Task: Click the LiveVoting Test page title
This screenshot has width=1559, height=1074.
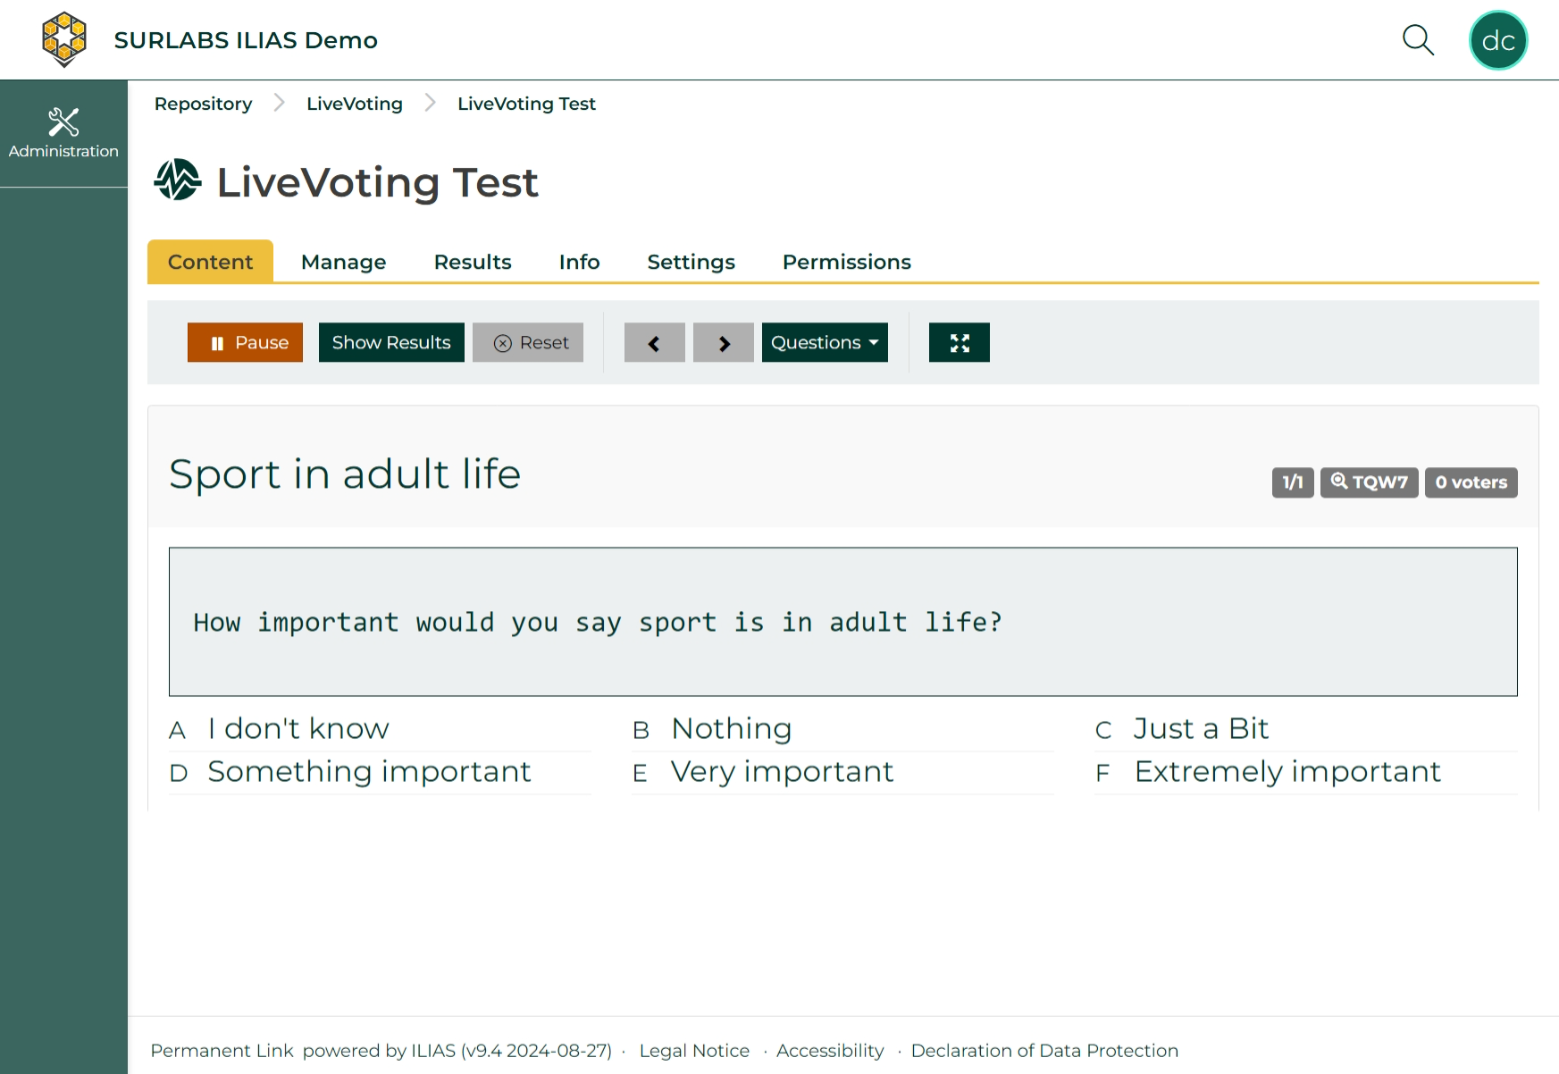Action: (x=377, y=182)
